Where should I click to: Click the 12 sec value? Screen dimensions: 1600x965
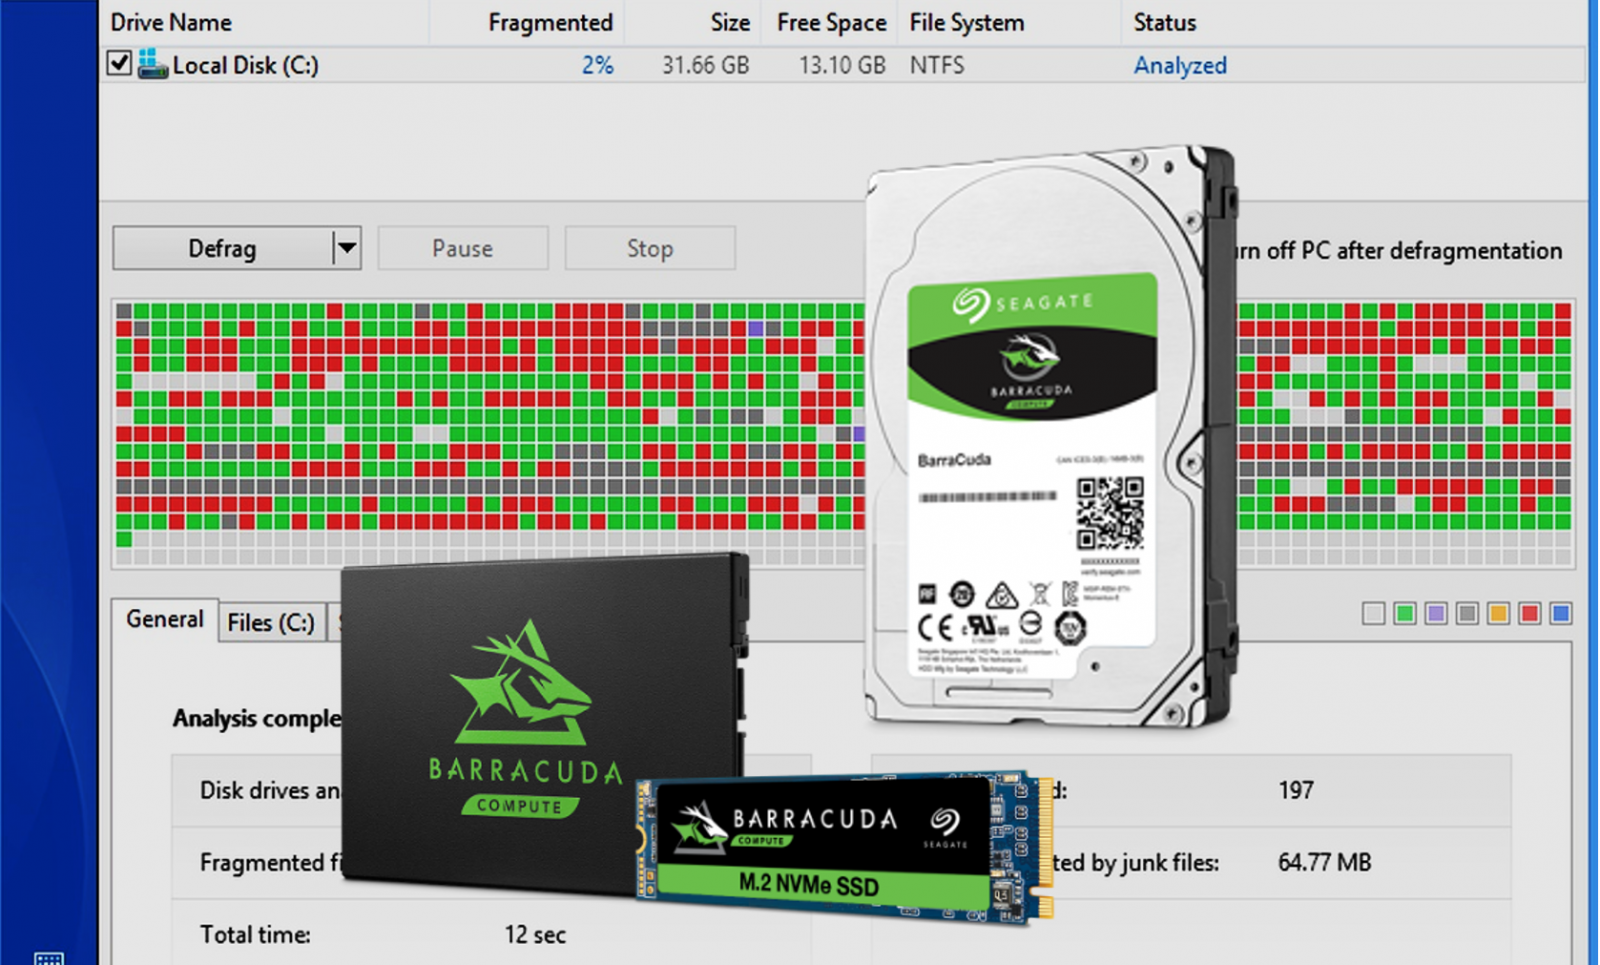point(535,934)
